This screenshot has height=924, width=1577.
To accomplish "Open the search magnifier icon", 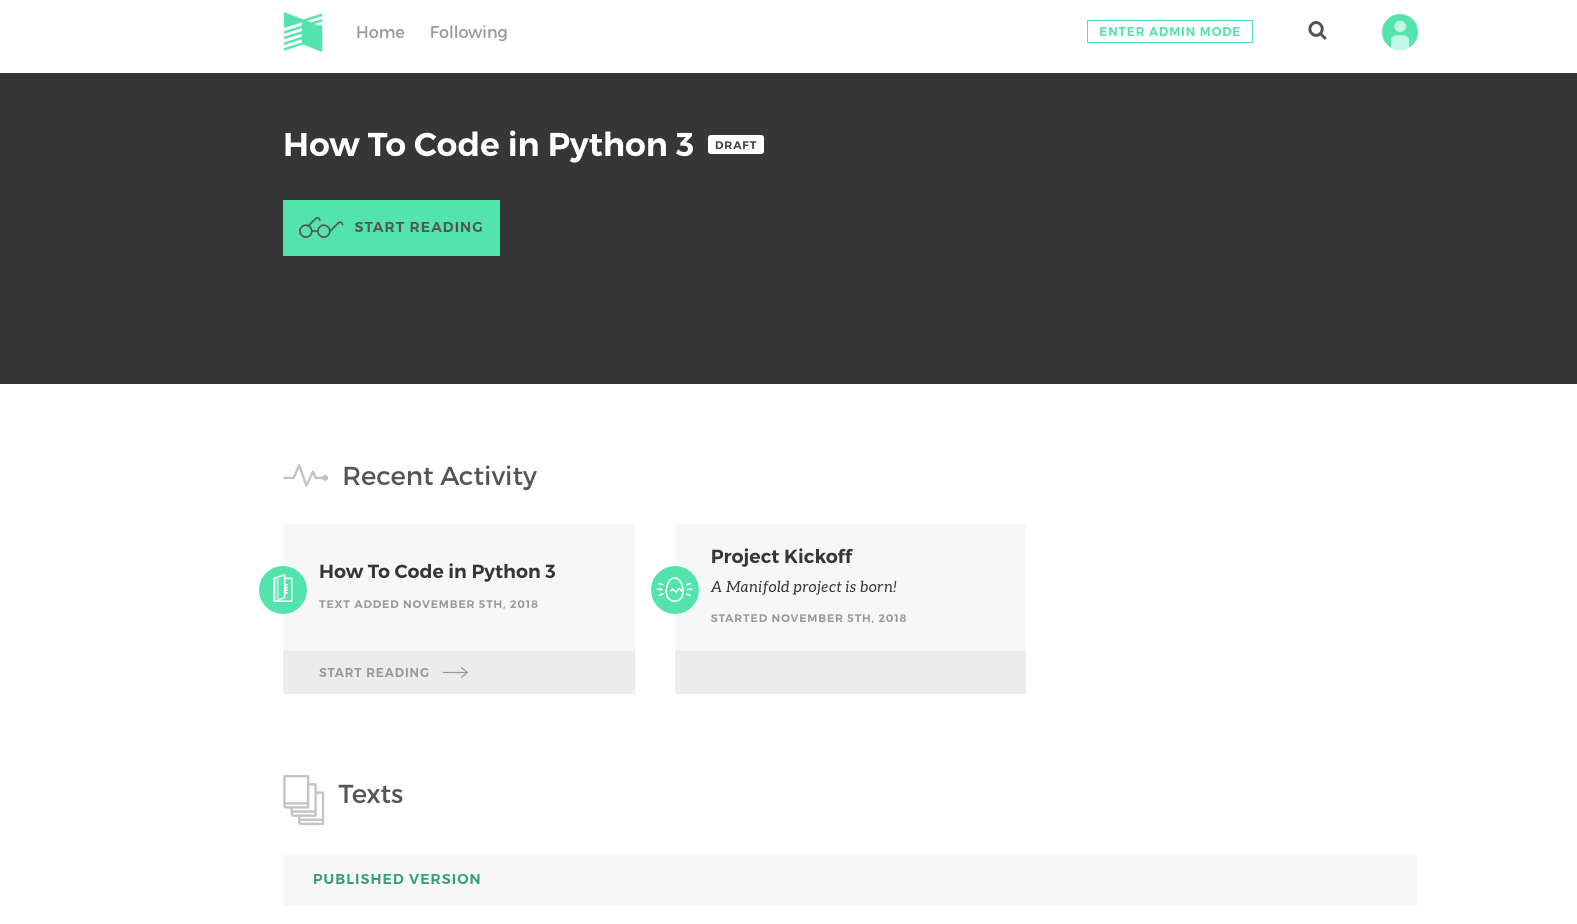I will coord(1317,31).
